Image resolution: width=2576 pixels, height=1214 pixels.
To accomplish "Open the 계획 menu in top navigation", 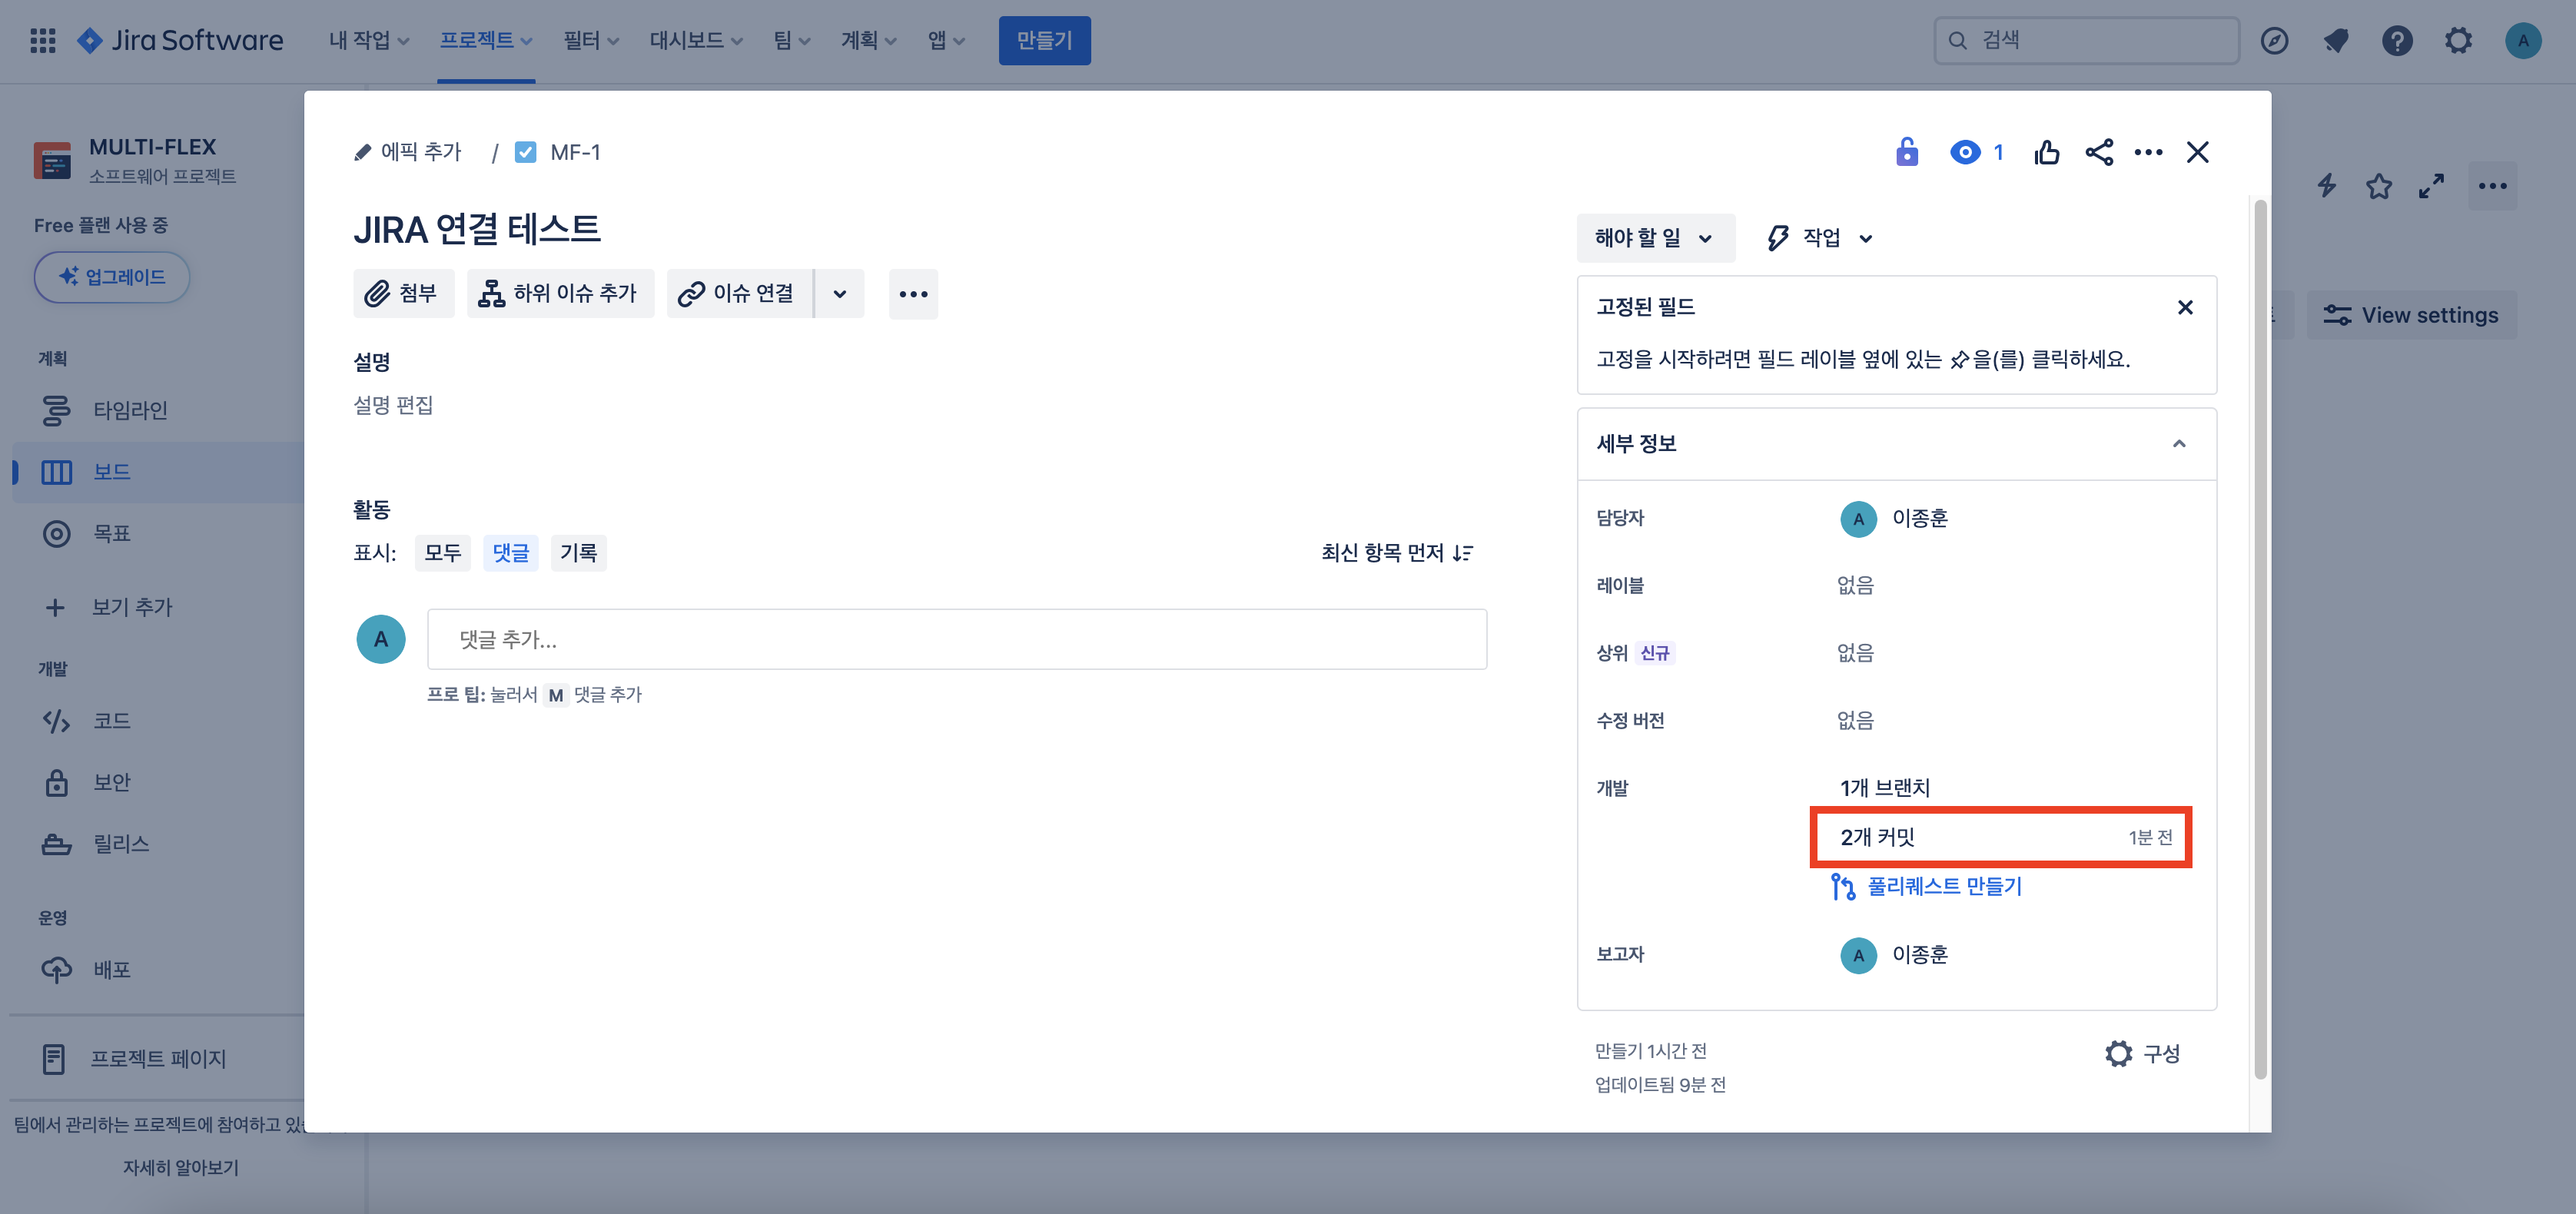I will tap(868, 41).
